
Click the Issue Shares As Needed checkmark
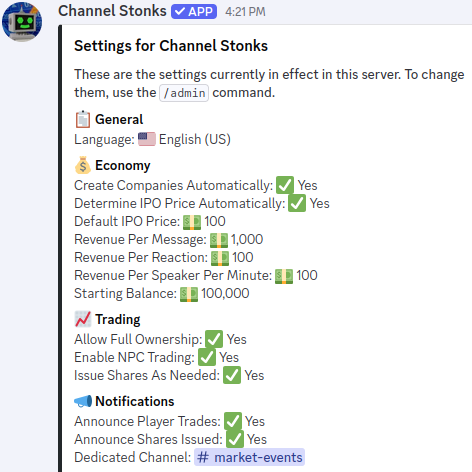232,375
